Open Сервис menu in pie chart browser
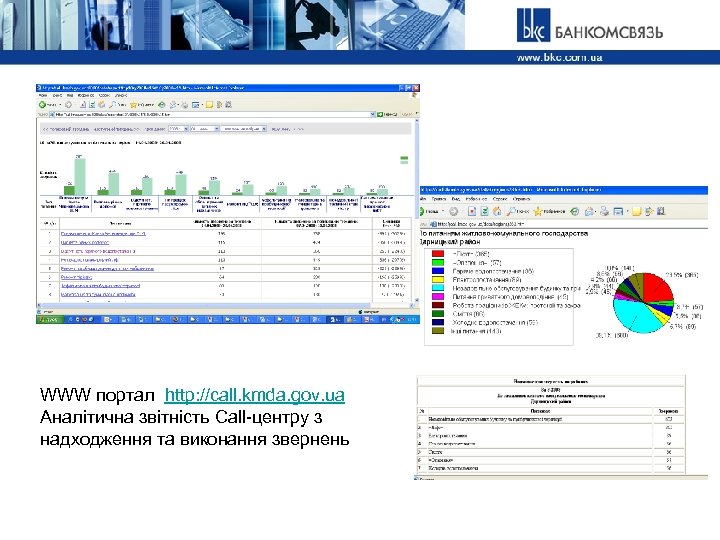Image resolution: width=720 pixels, height=540 pixels. coord(500,199)
